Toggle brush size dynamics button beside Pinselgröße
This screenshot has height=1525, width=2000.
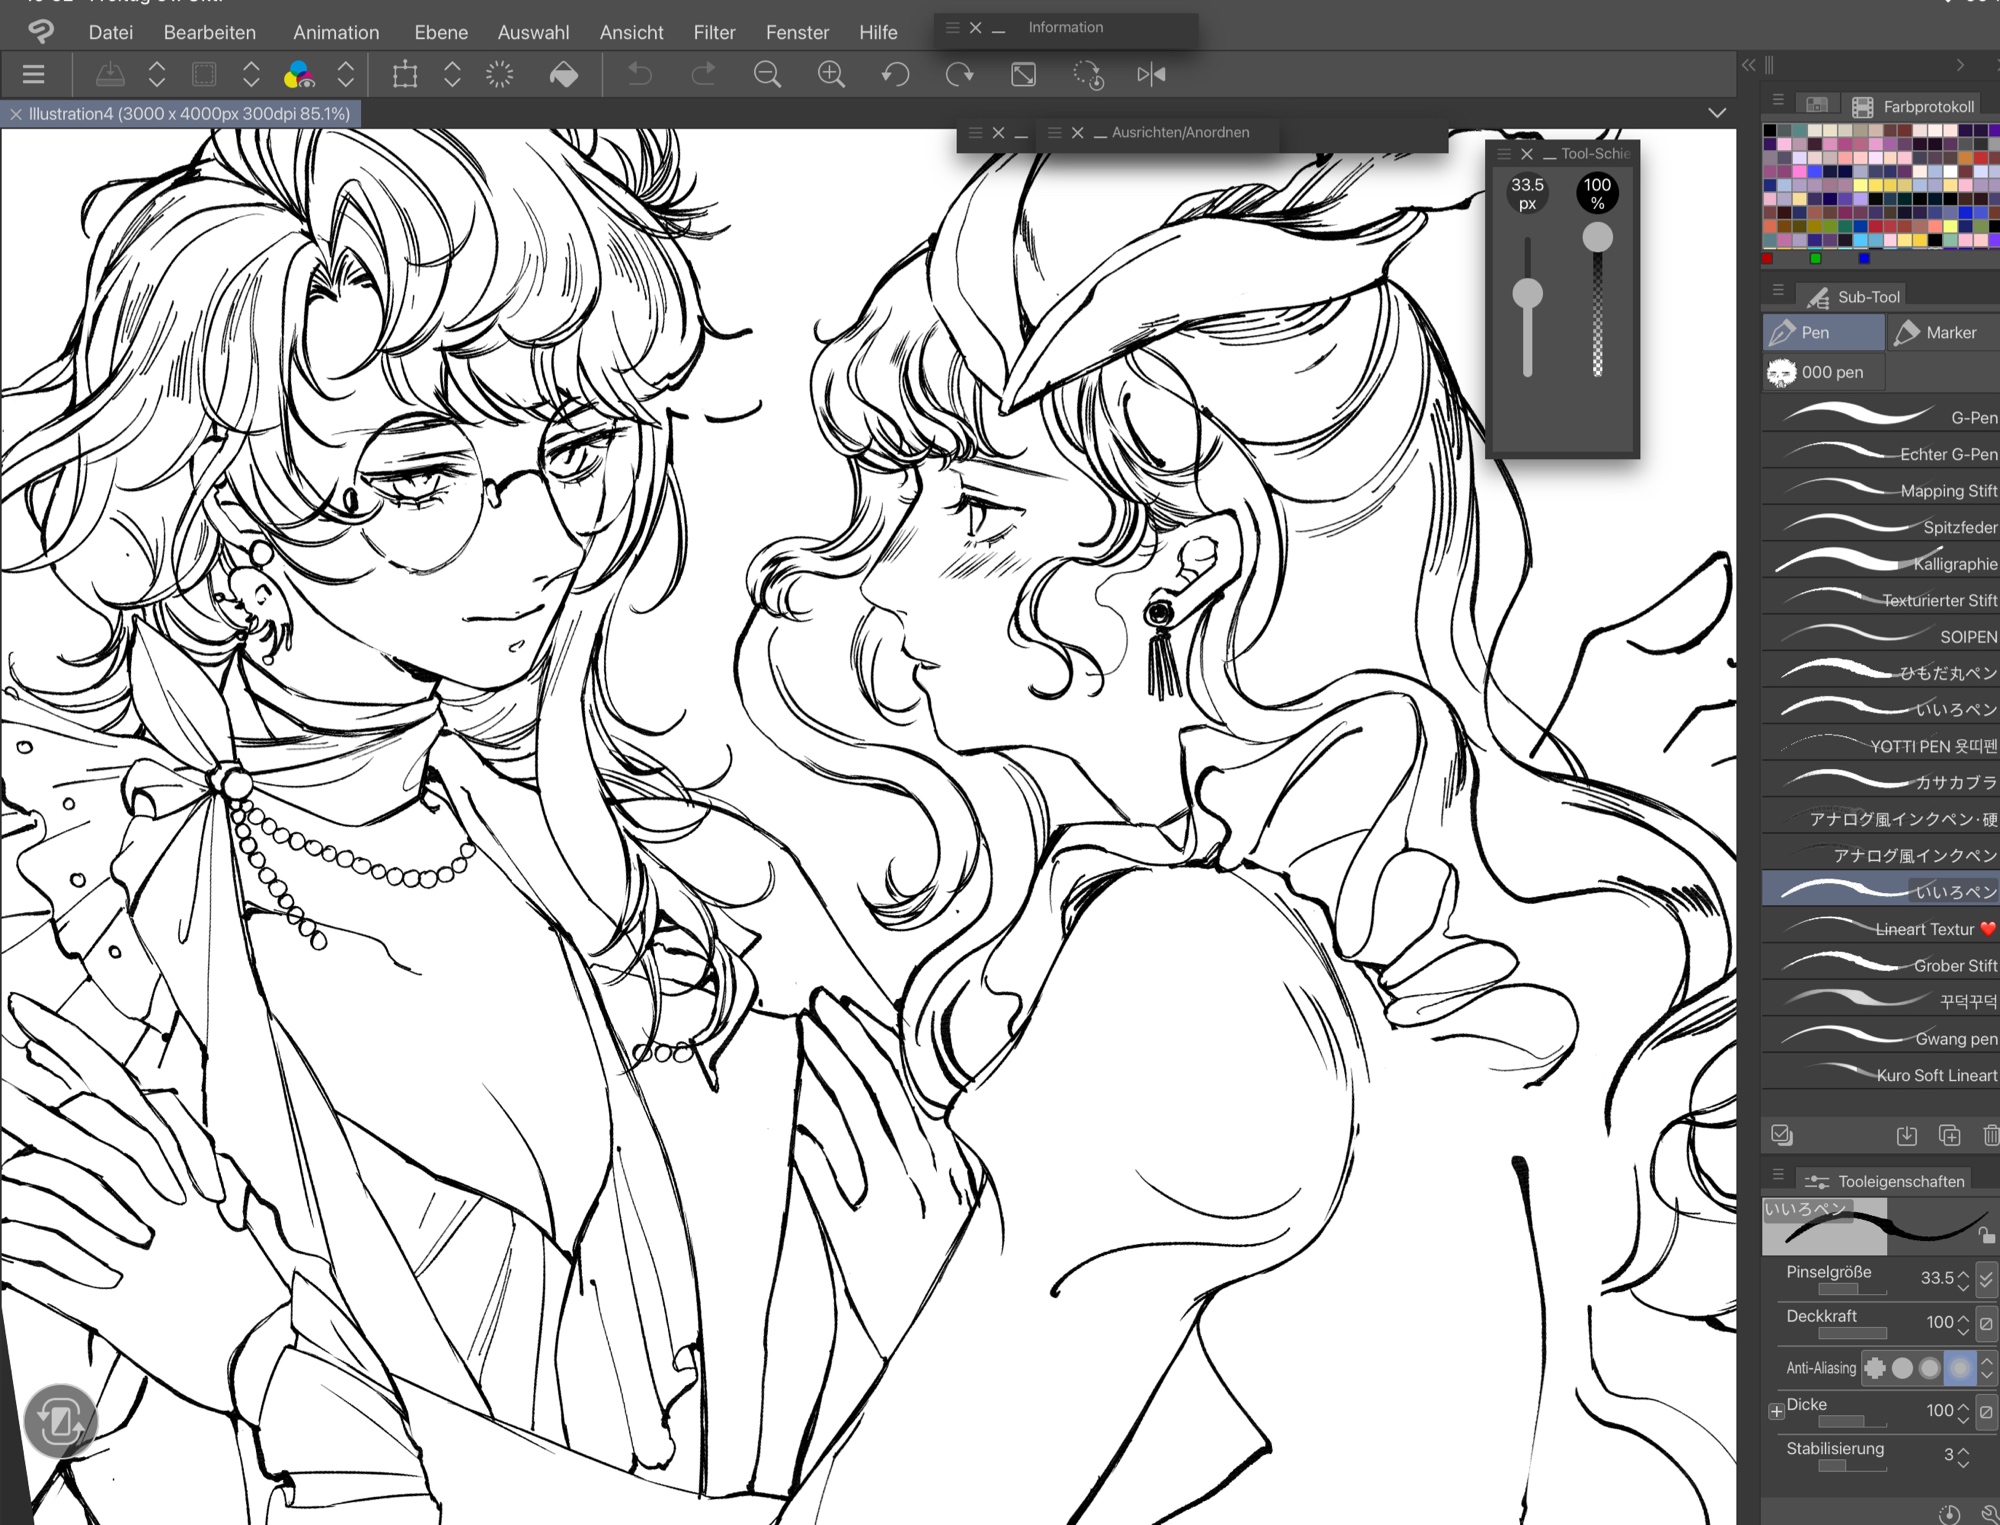[1986, 1278]
